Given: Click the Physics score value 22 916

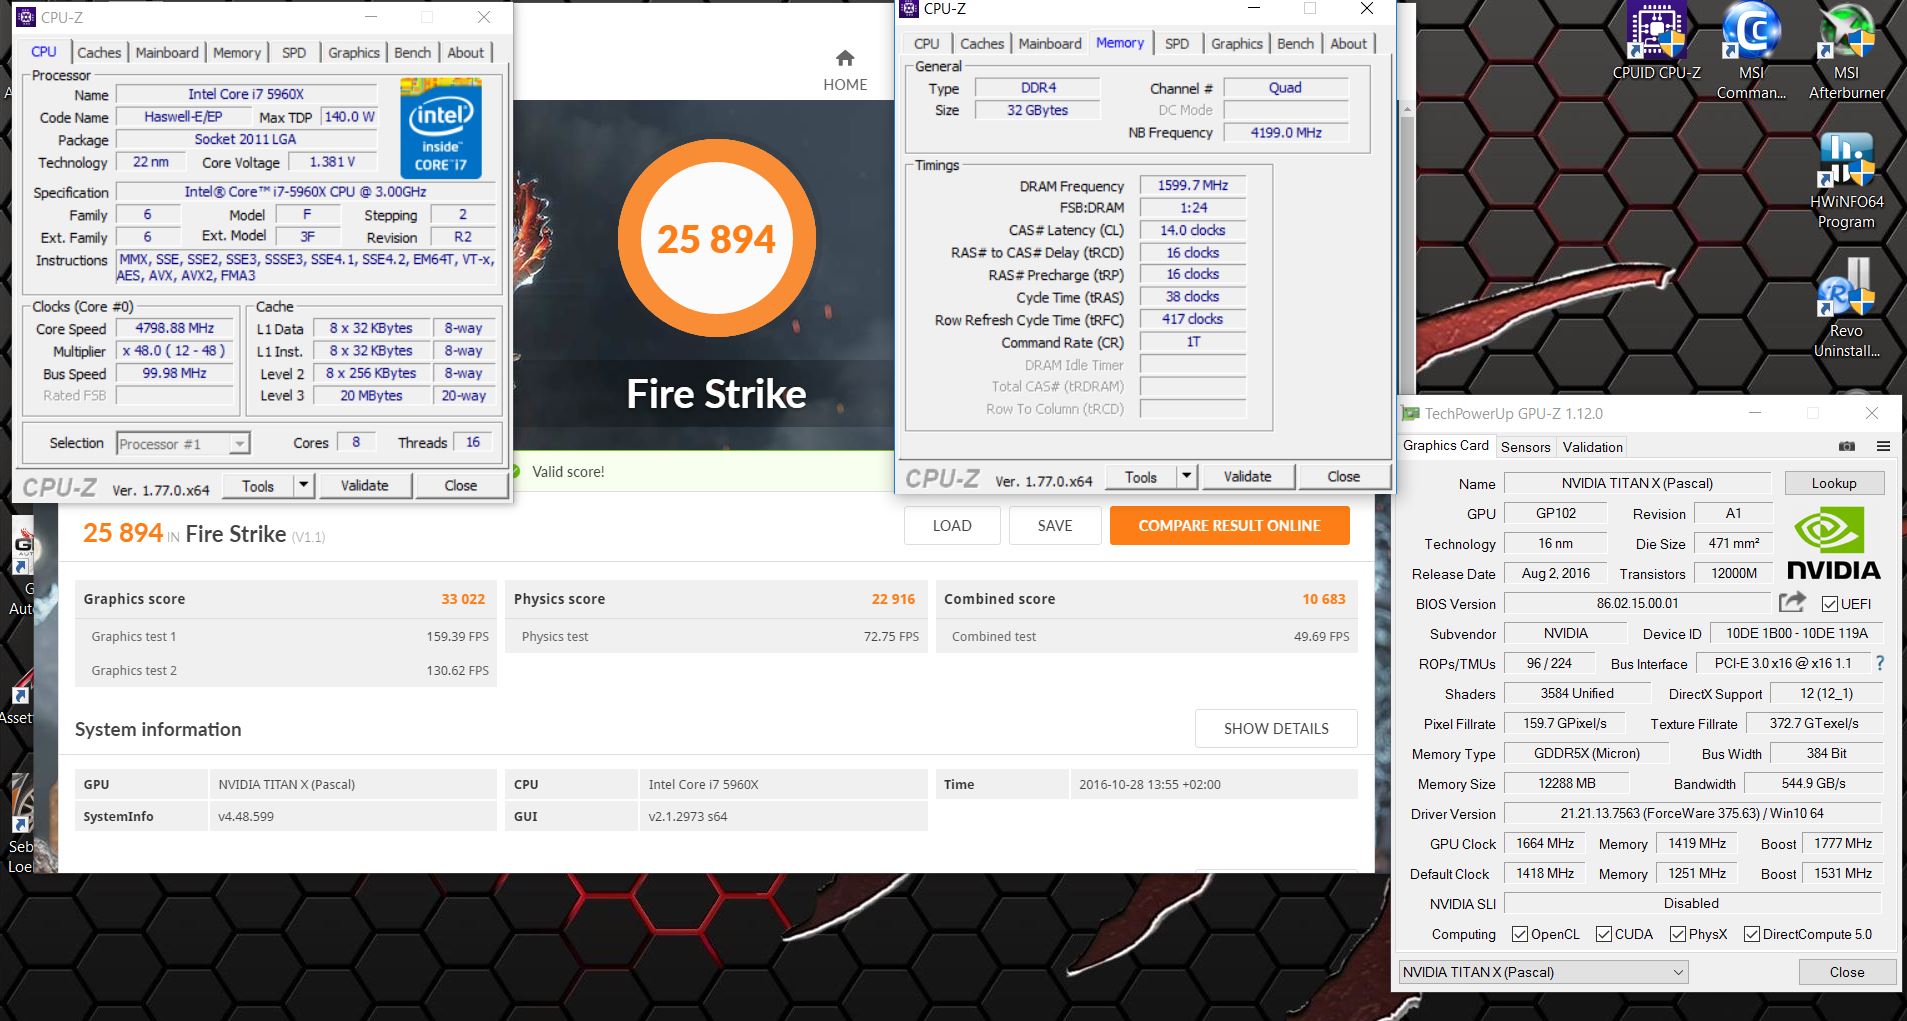Looking at the screenshot, I should coord(893,599).
